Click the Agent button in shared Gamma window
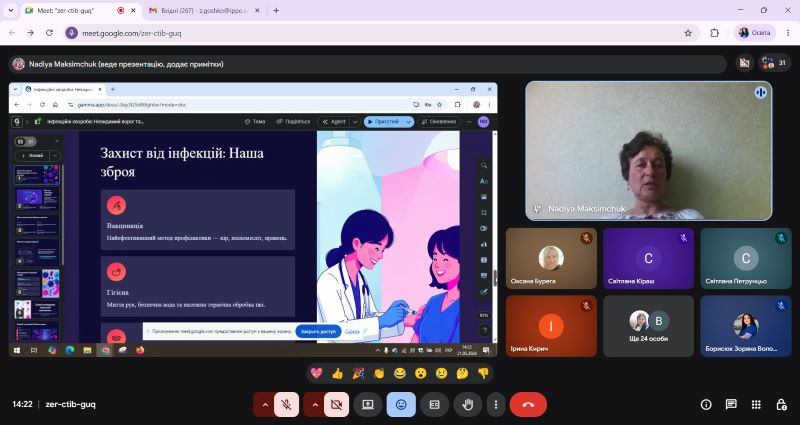 pos(334,122)
